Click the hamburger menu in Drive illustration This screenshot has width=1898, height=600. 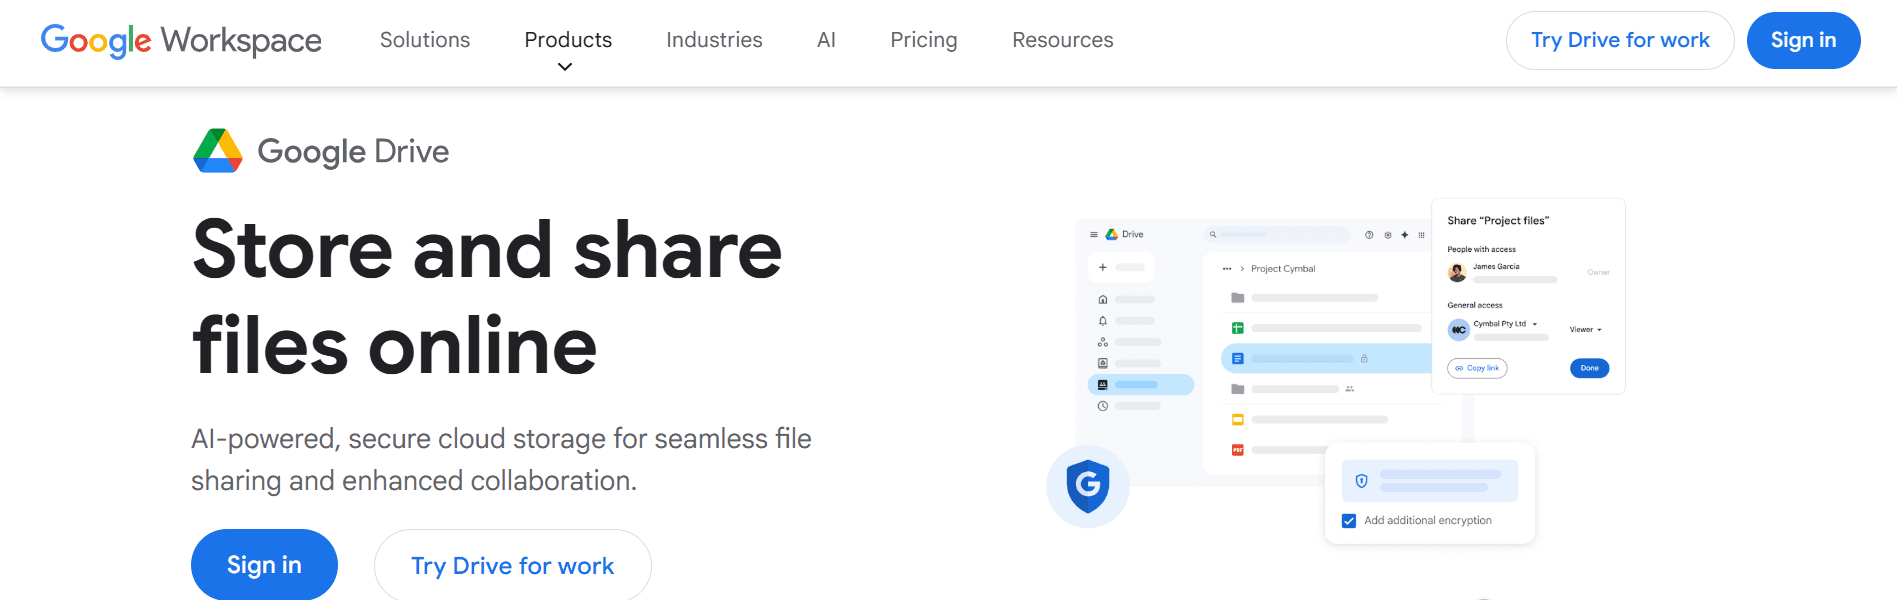1094,234
